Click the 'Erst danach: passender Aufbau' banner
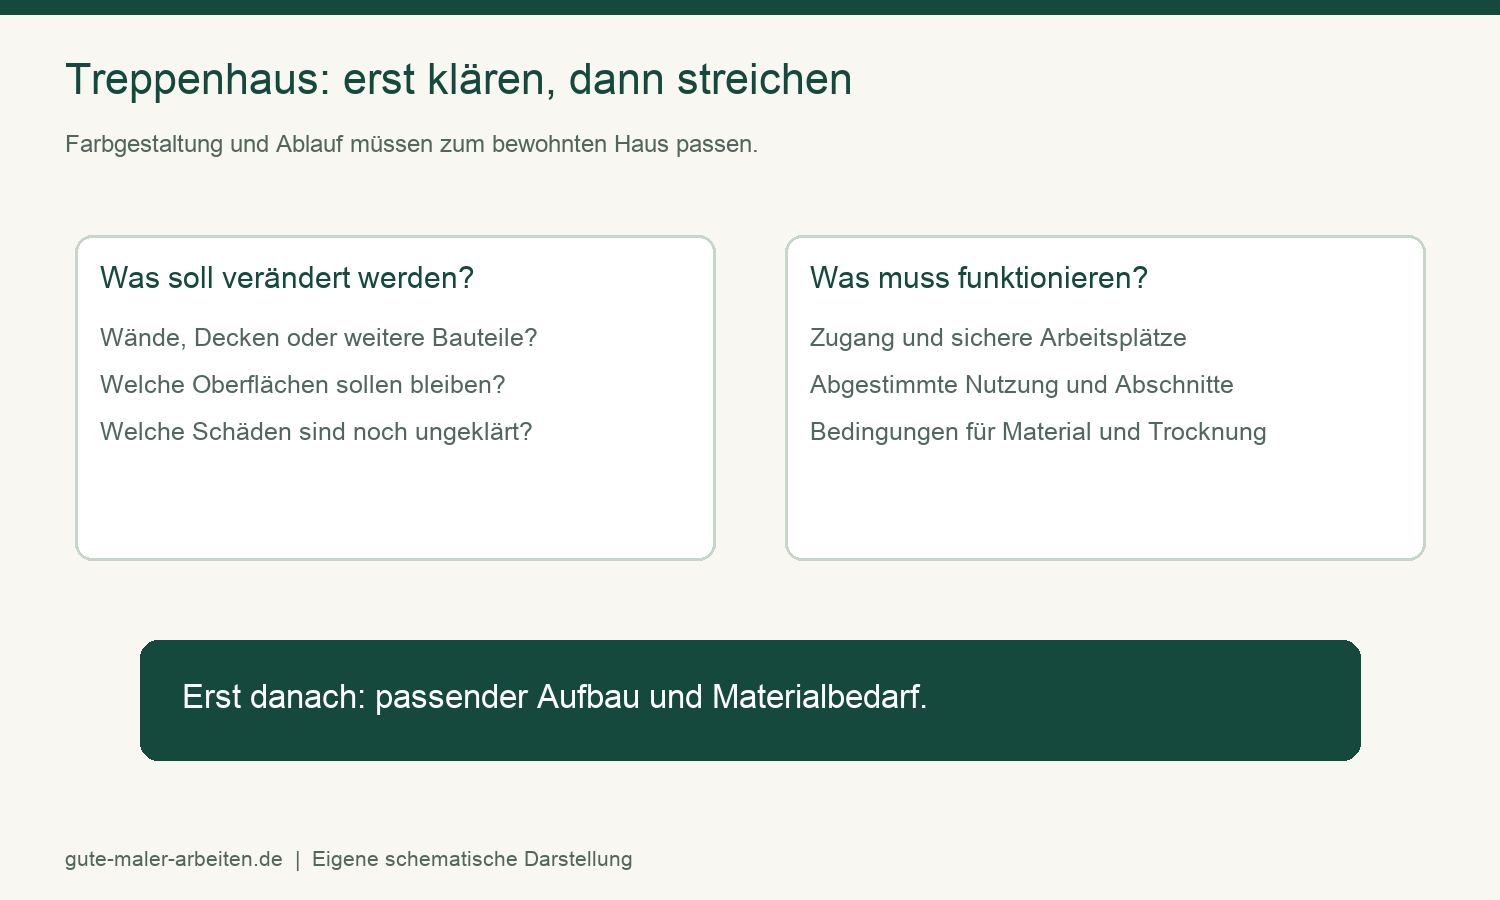The image size is (1500, 900). click(x=750, y=700)
